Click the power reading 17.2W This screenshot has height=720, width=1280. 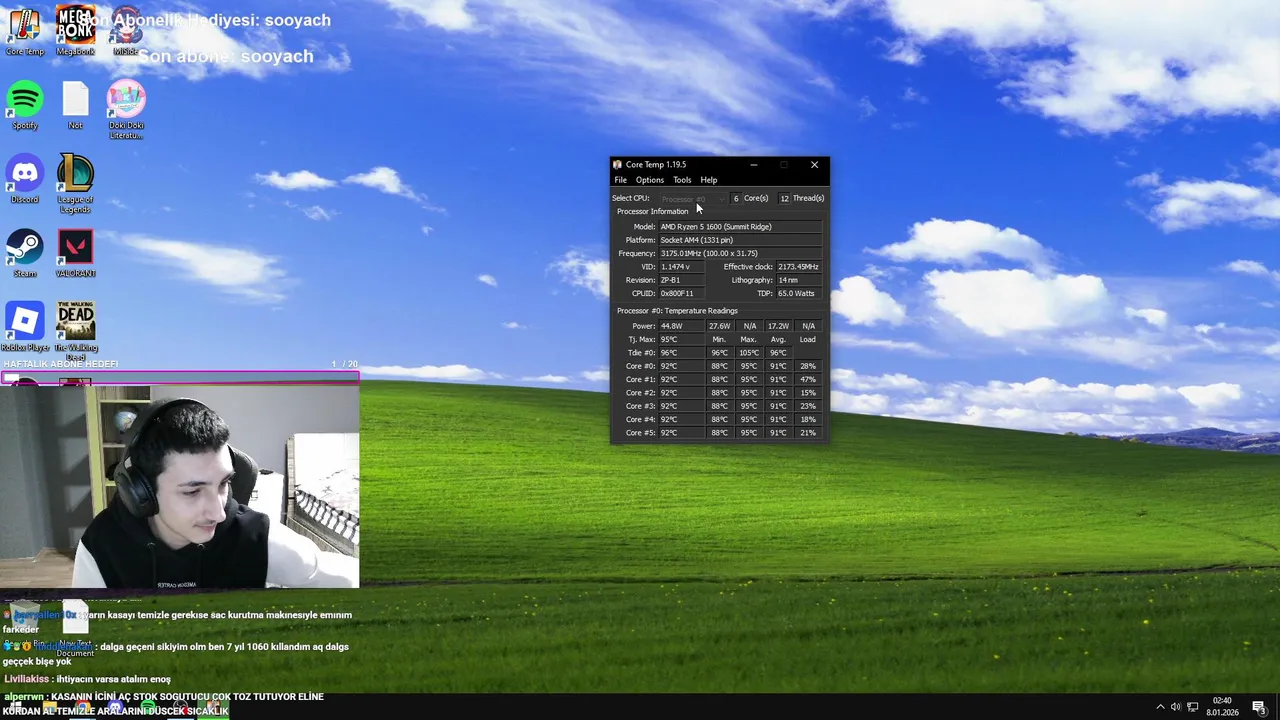pos(778,326)
